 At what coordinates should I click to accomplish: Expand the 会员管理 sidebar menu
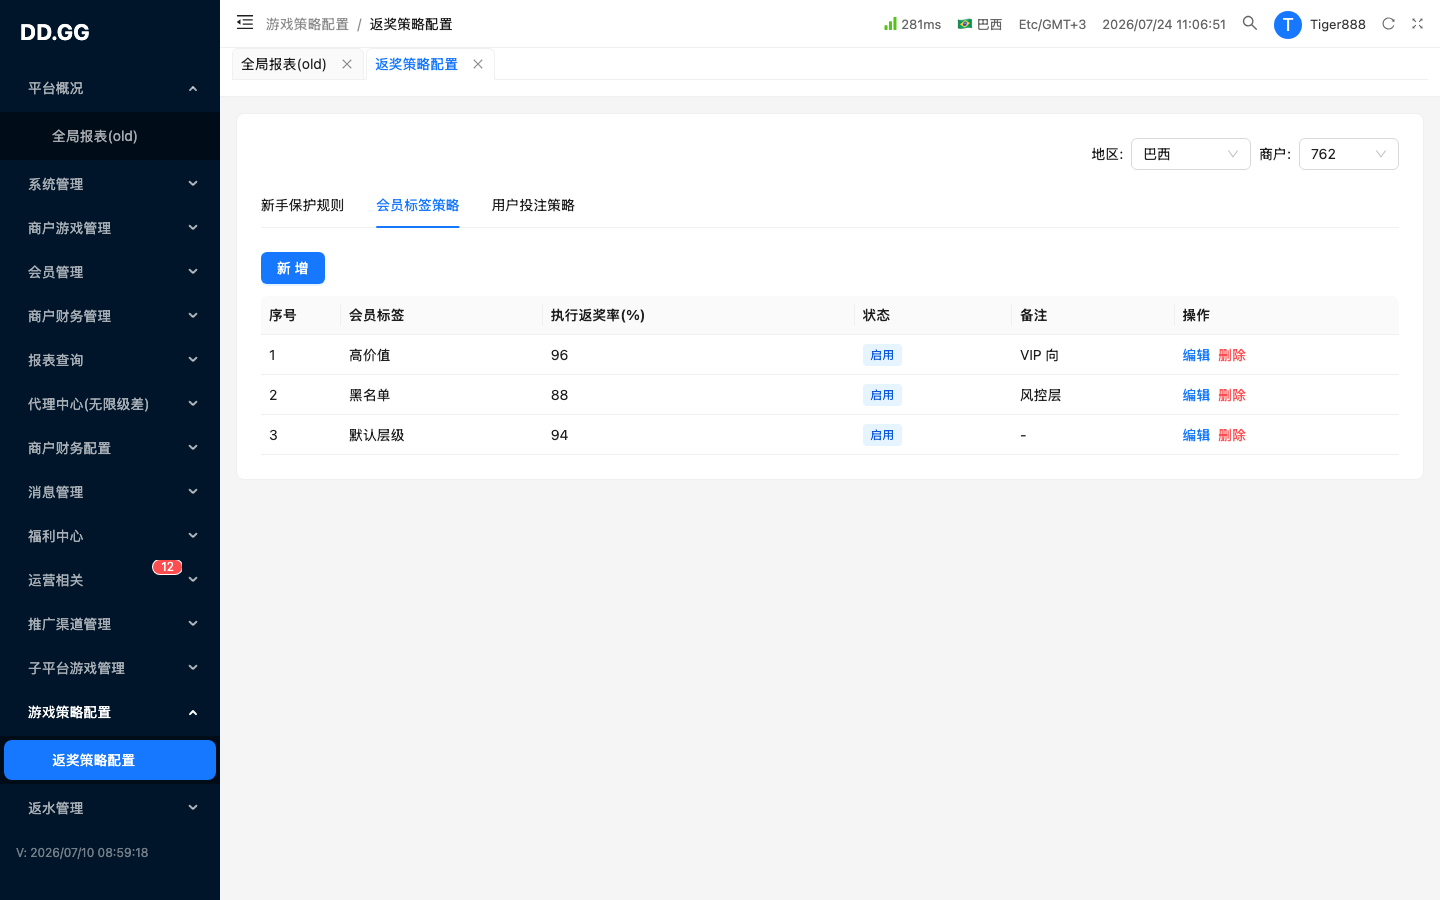pyautogui.click(x=110, y=272)
